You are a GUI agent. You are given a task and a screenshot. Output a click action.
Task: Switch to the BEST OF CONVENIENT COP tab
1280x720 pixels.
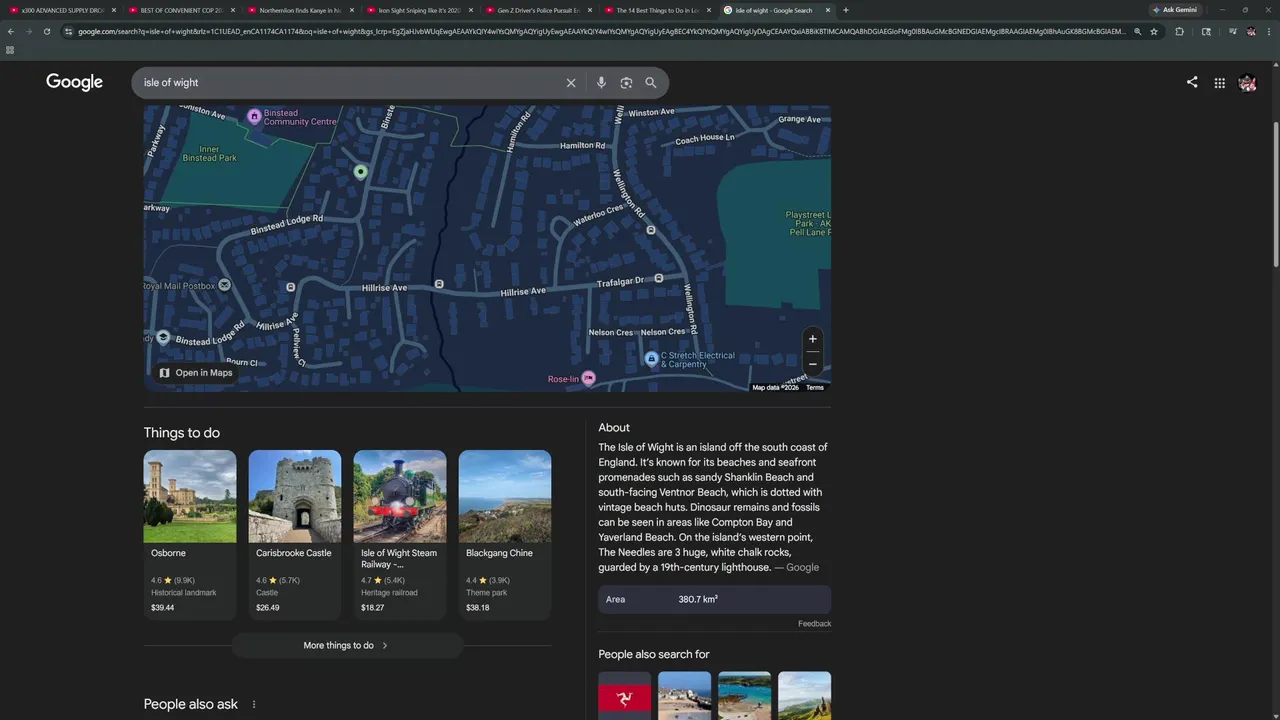181,10
